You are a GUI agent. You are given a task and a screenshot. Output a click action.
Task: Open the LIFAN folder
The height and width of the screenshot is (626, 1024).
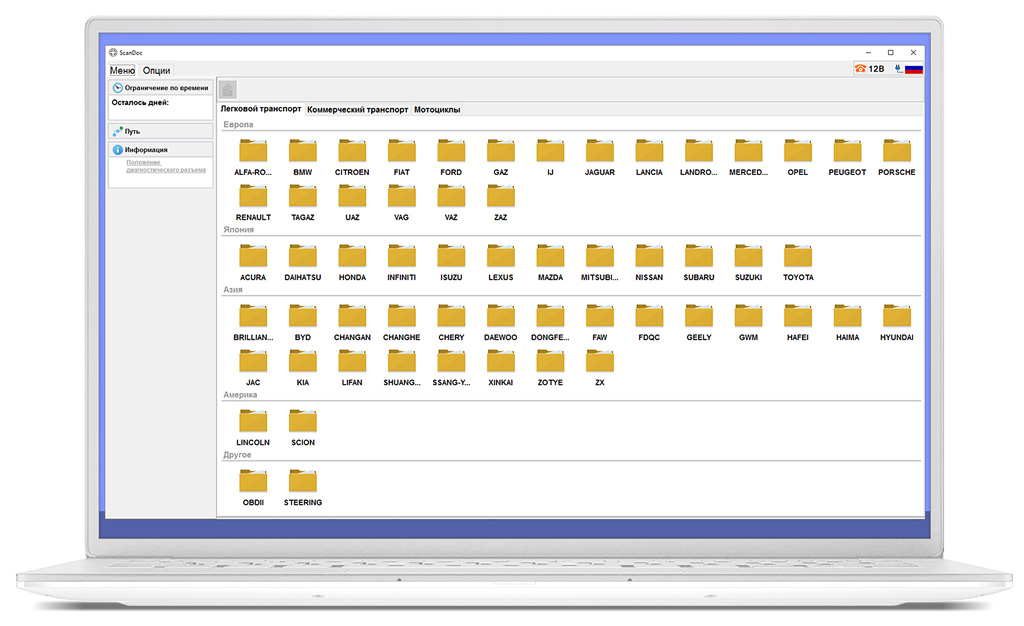[x=352, y=368]
